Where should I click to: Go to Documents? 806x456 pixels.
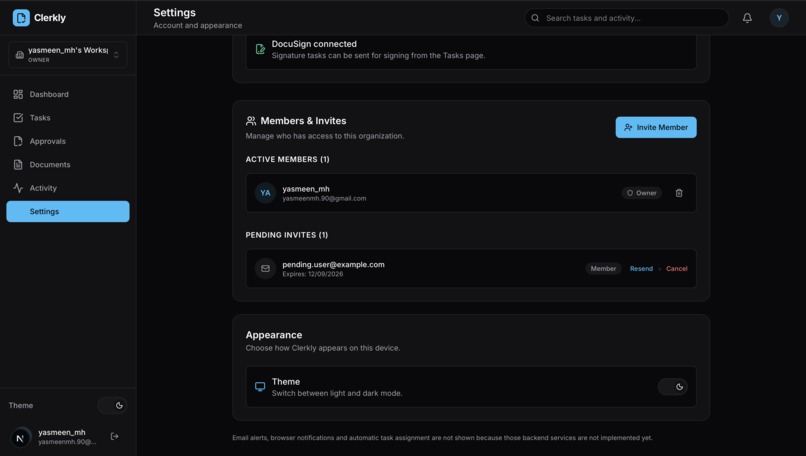[68, 165]
